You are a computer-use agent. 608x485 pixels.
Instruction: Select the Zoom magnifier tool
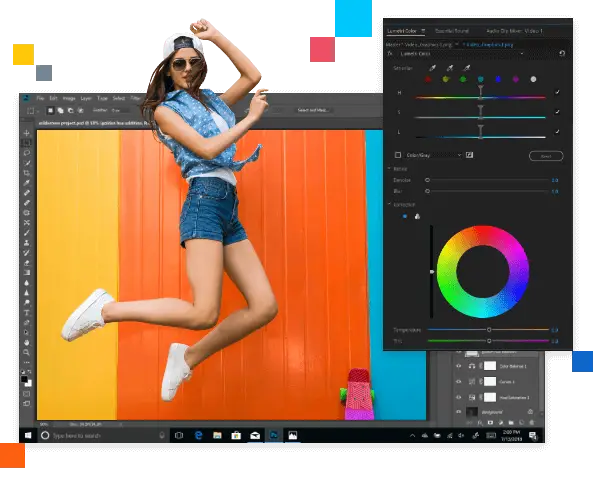coord(27,352)
